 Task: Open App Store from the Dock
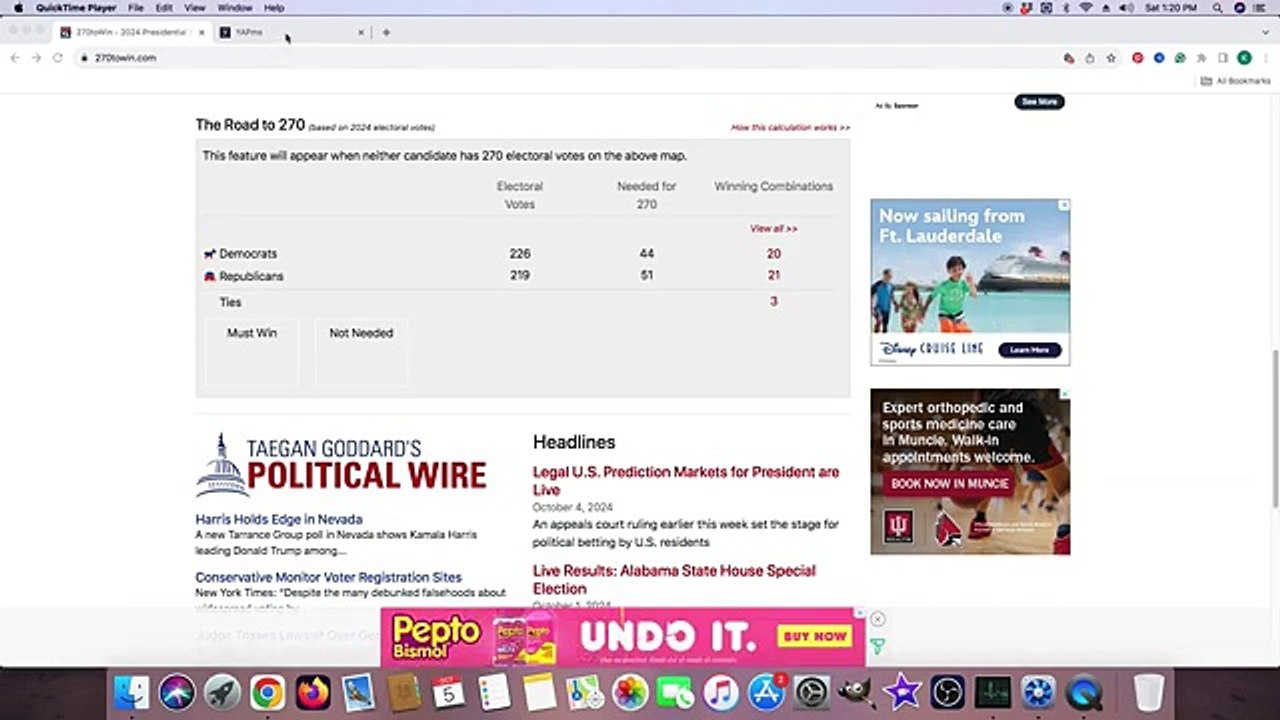[766, 692]
